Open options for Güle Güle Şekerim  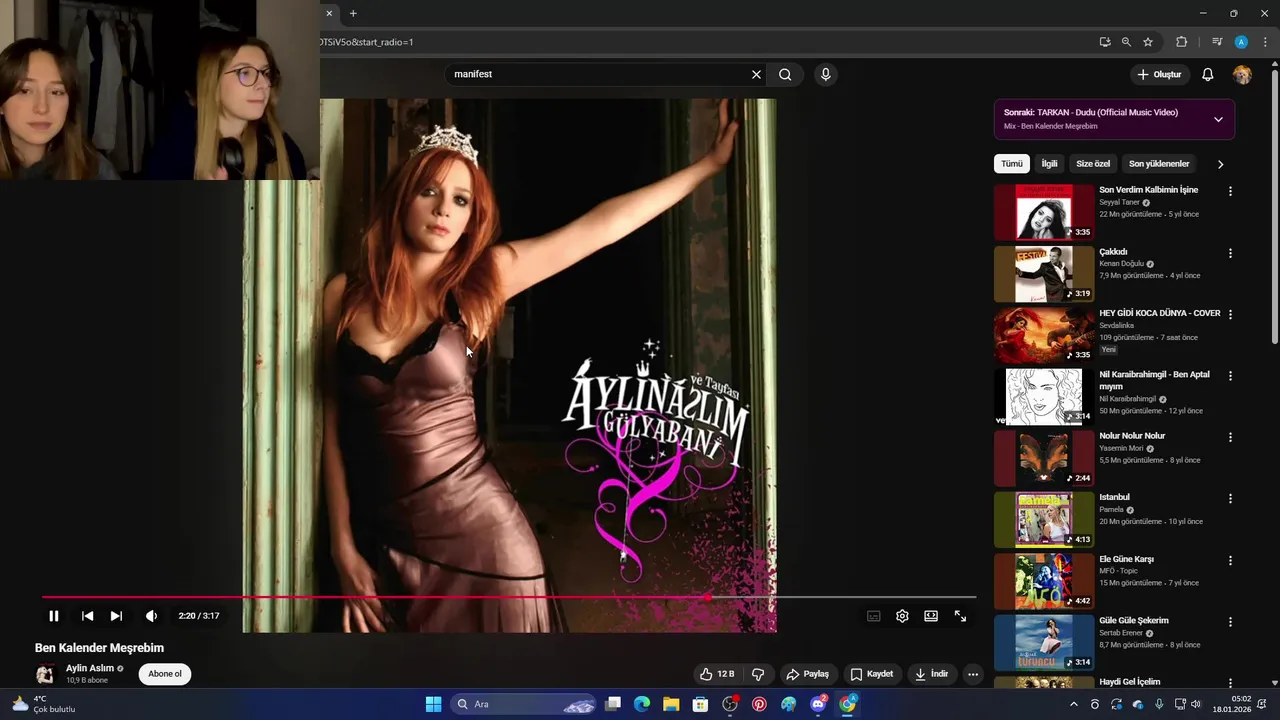pos(1230,621)
